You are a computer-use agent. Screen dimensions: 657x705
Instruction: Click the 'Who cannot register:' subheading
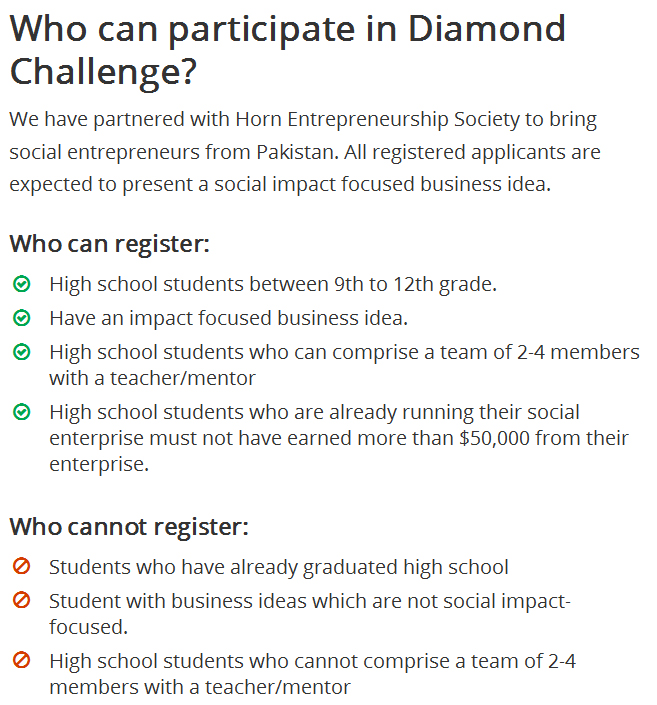pyautogui.click(x=129, y=526)
